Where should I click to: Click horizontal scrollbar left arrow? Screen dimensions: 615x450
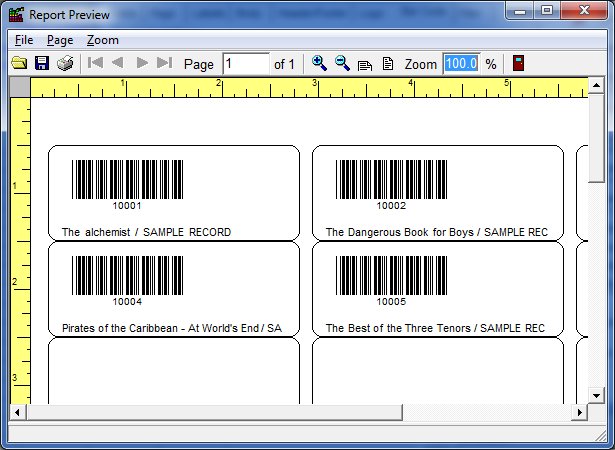pos(17,412)
